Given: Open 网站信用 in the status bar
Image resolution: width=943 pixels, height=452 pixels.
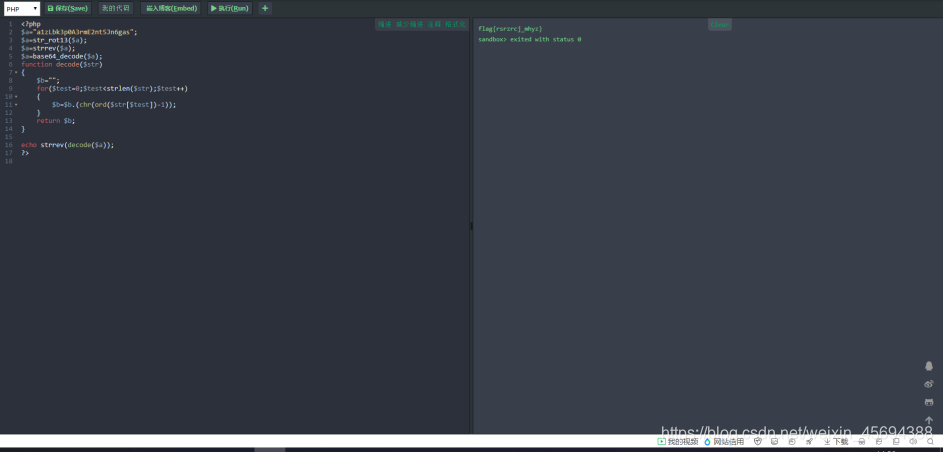Looking at the screenshot, I should [x=724, y=442].
